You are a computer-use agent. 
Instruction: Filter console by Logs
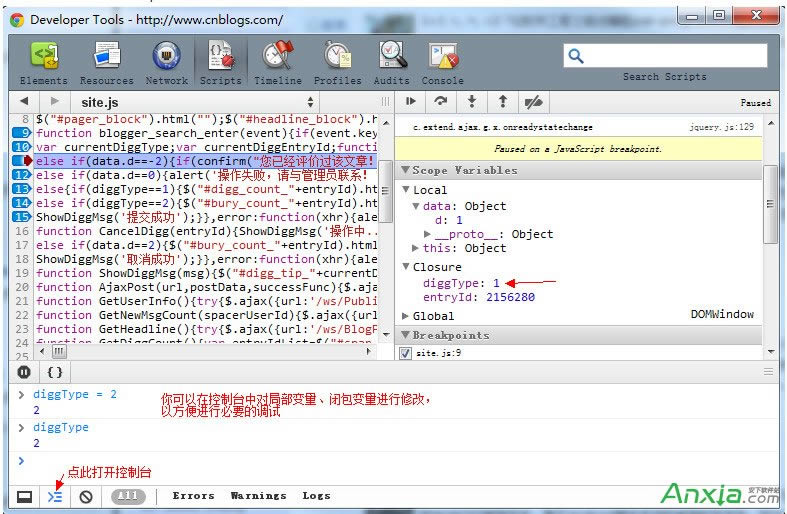[316, 496]
